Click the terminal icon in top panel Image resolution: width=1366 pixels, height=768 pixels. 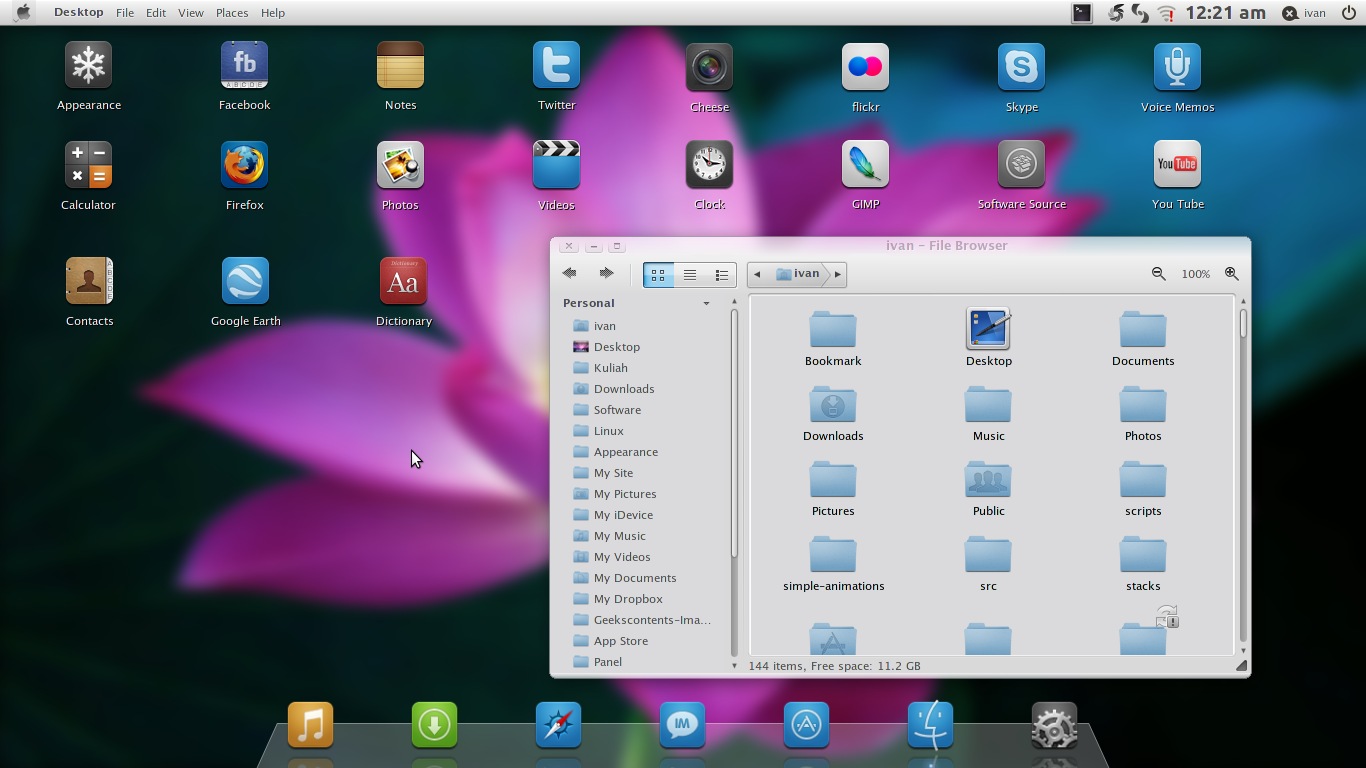coord(1082,13)
